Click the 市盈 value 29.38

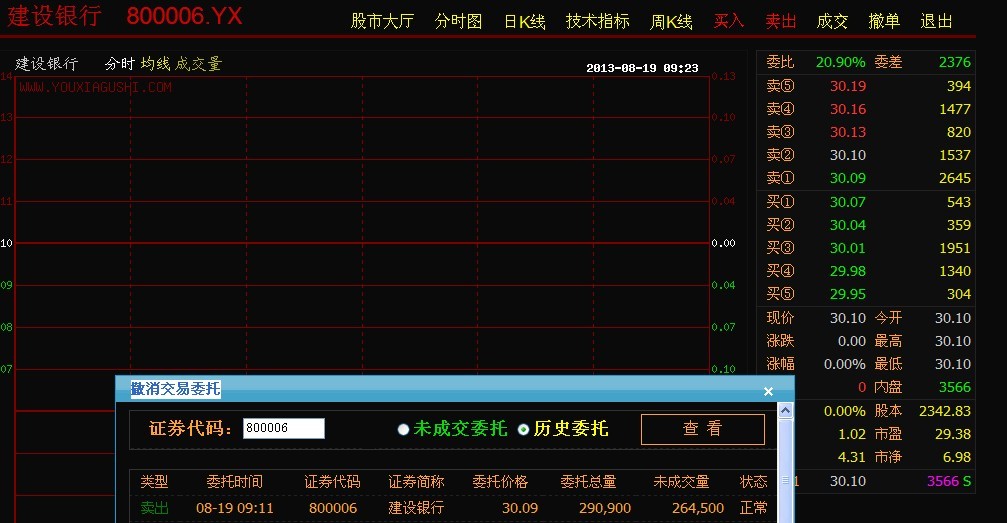[953, 434]
